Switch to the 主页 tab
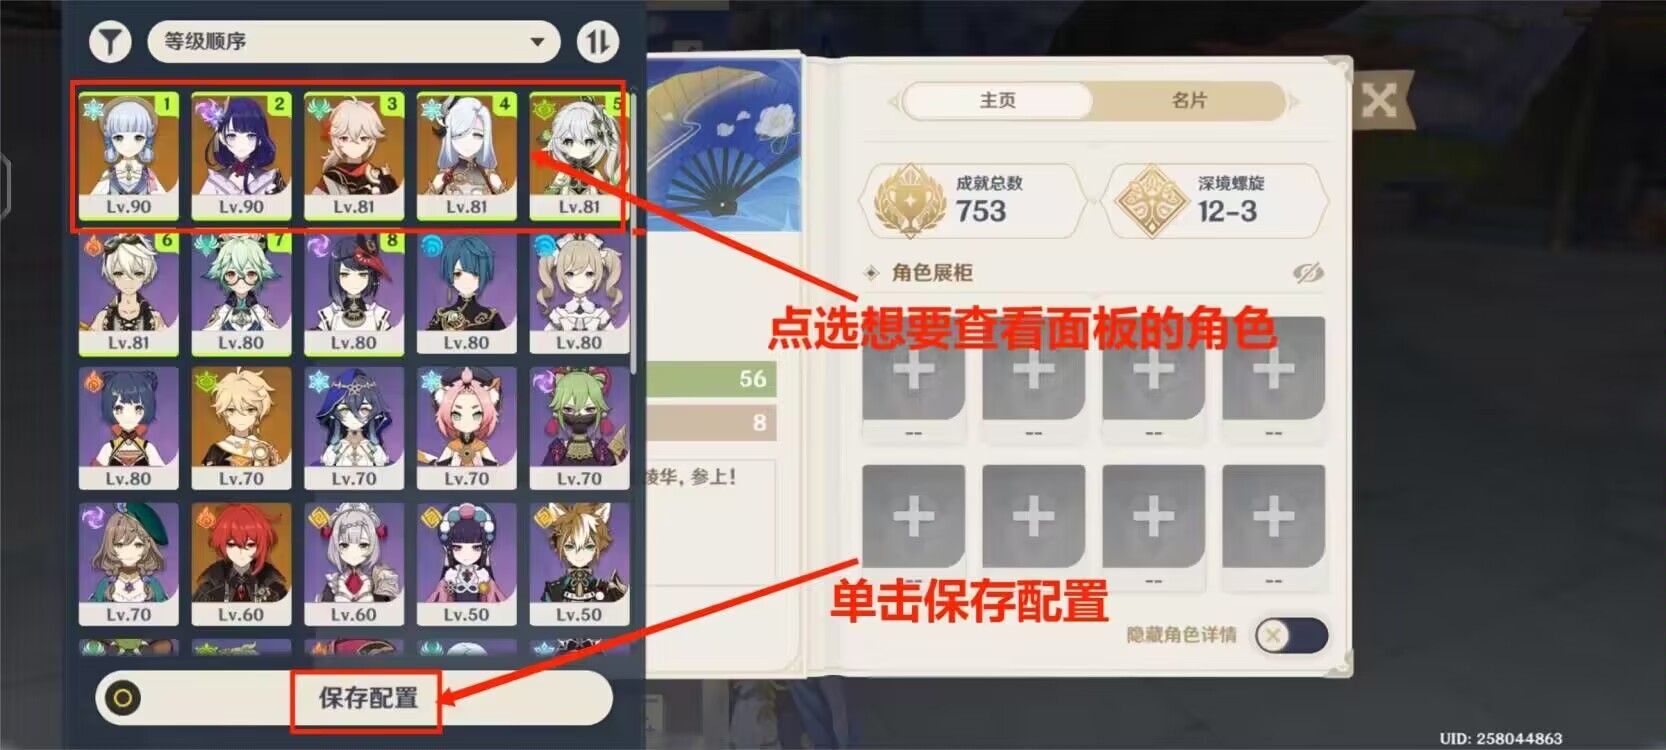 pyautogui.click(x=997, y=101)
